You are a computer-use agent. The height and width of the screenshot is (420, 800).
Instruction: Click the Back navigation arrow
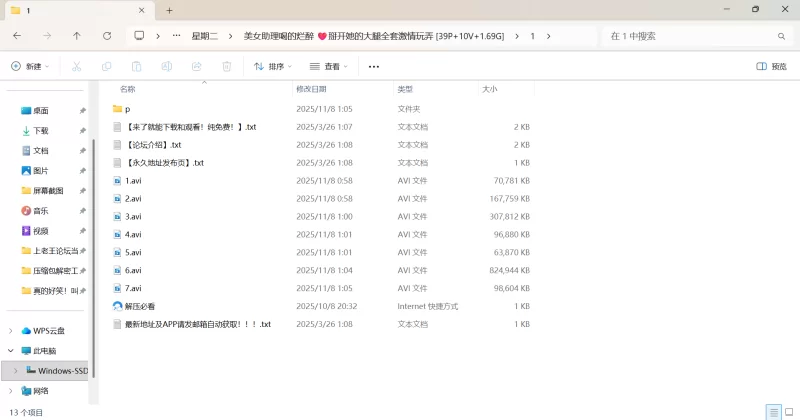coord(17,36)
